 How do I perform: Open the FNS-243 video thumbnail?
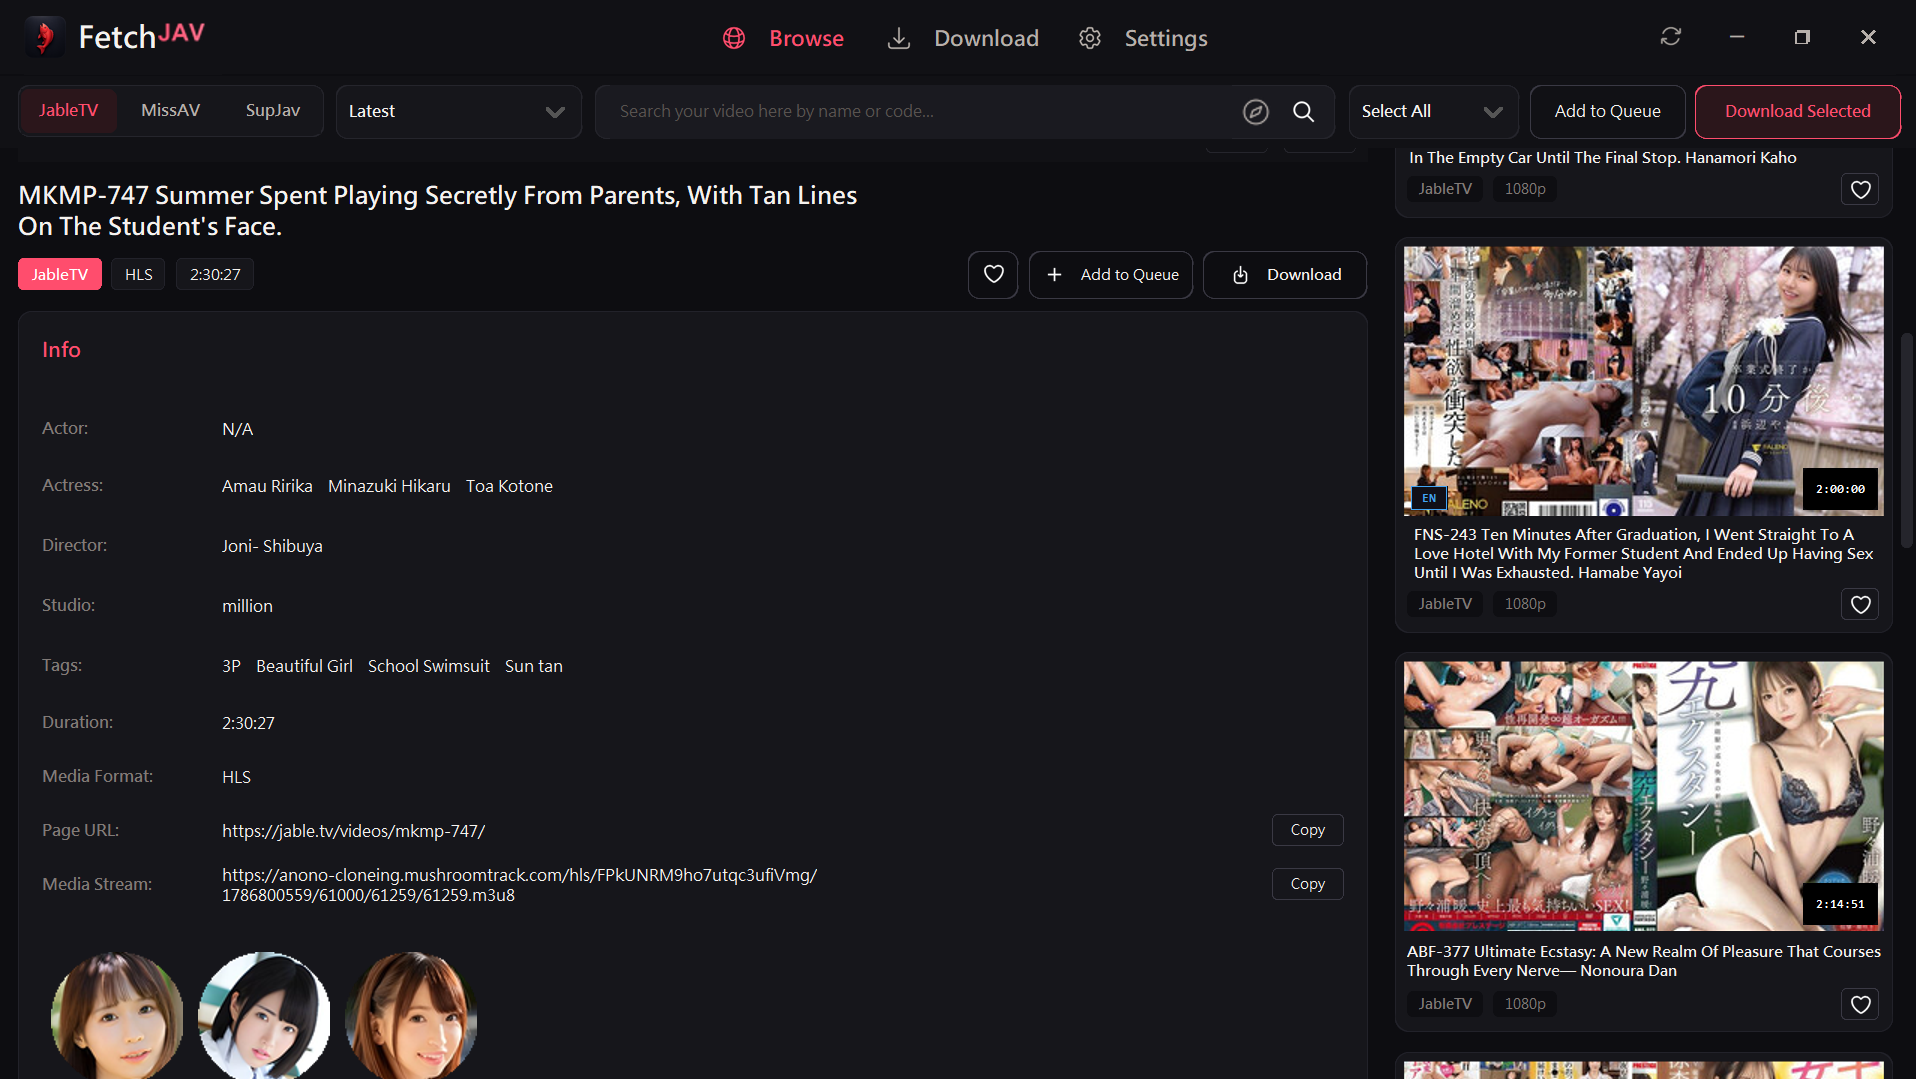point(1643,381)
